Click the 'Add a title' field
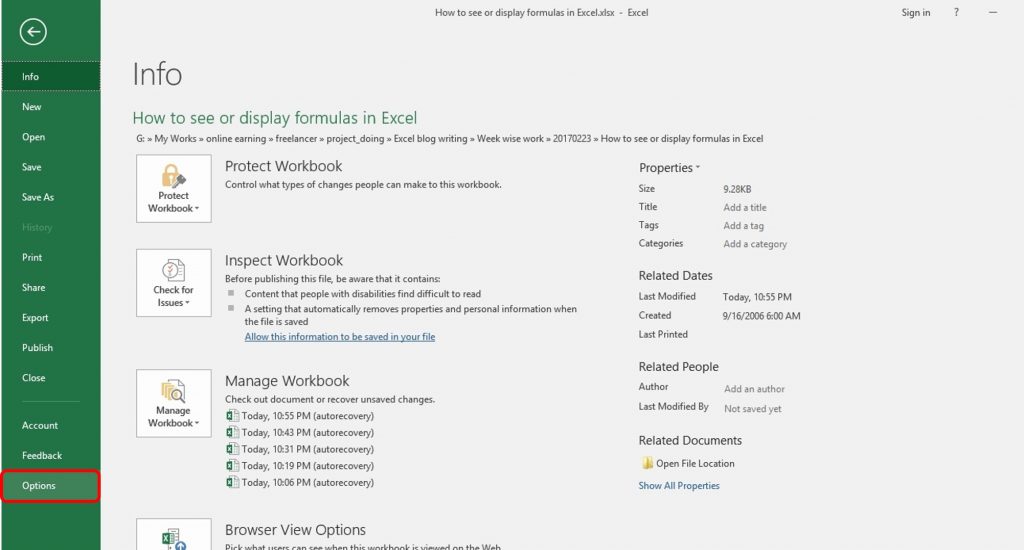The width and height of the screenshot is (1024, 550). [744, 207]
